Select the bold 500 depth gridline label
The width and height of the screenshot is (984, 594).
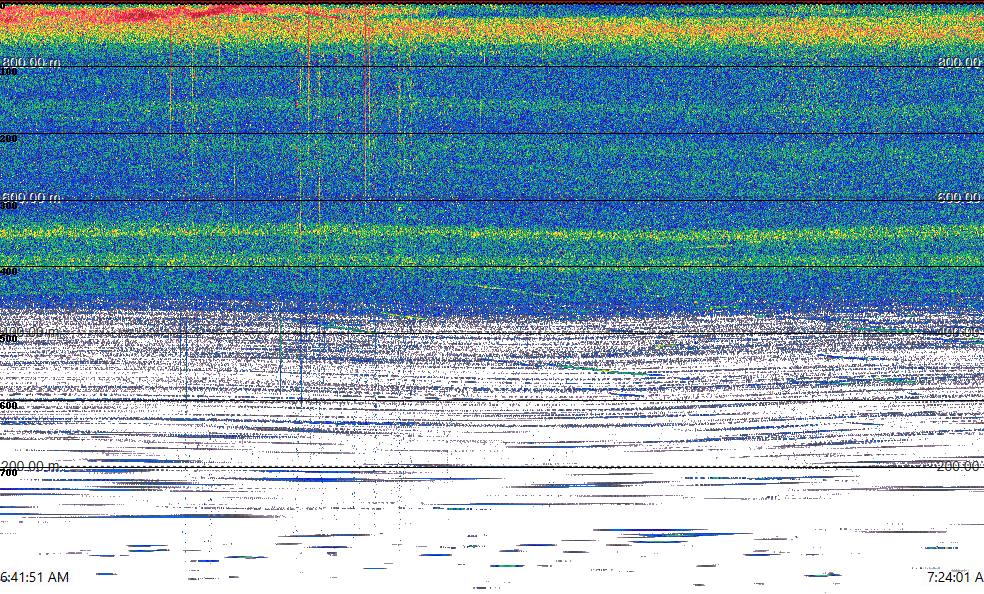pyautogui.click(x=9, y=339)
